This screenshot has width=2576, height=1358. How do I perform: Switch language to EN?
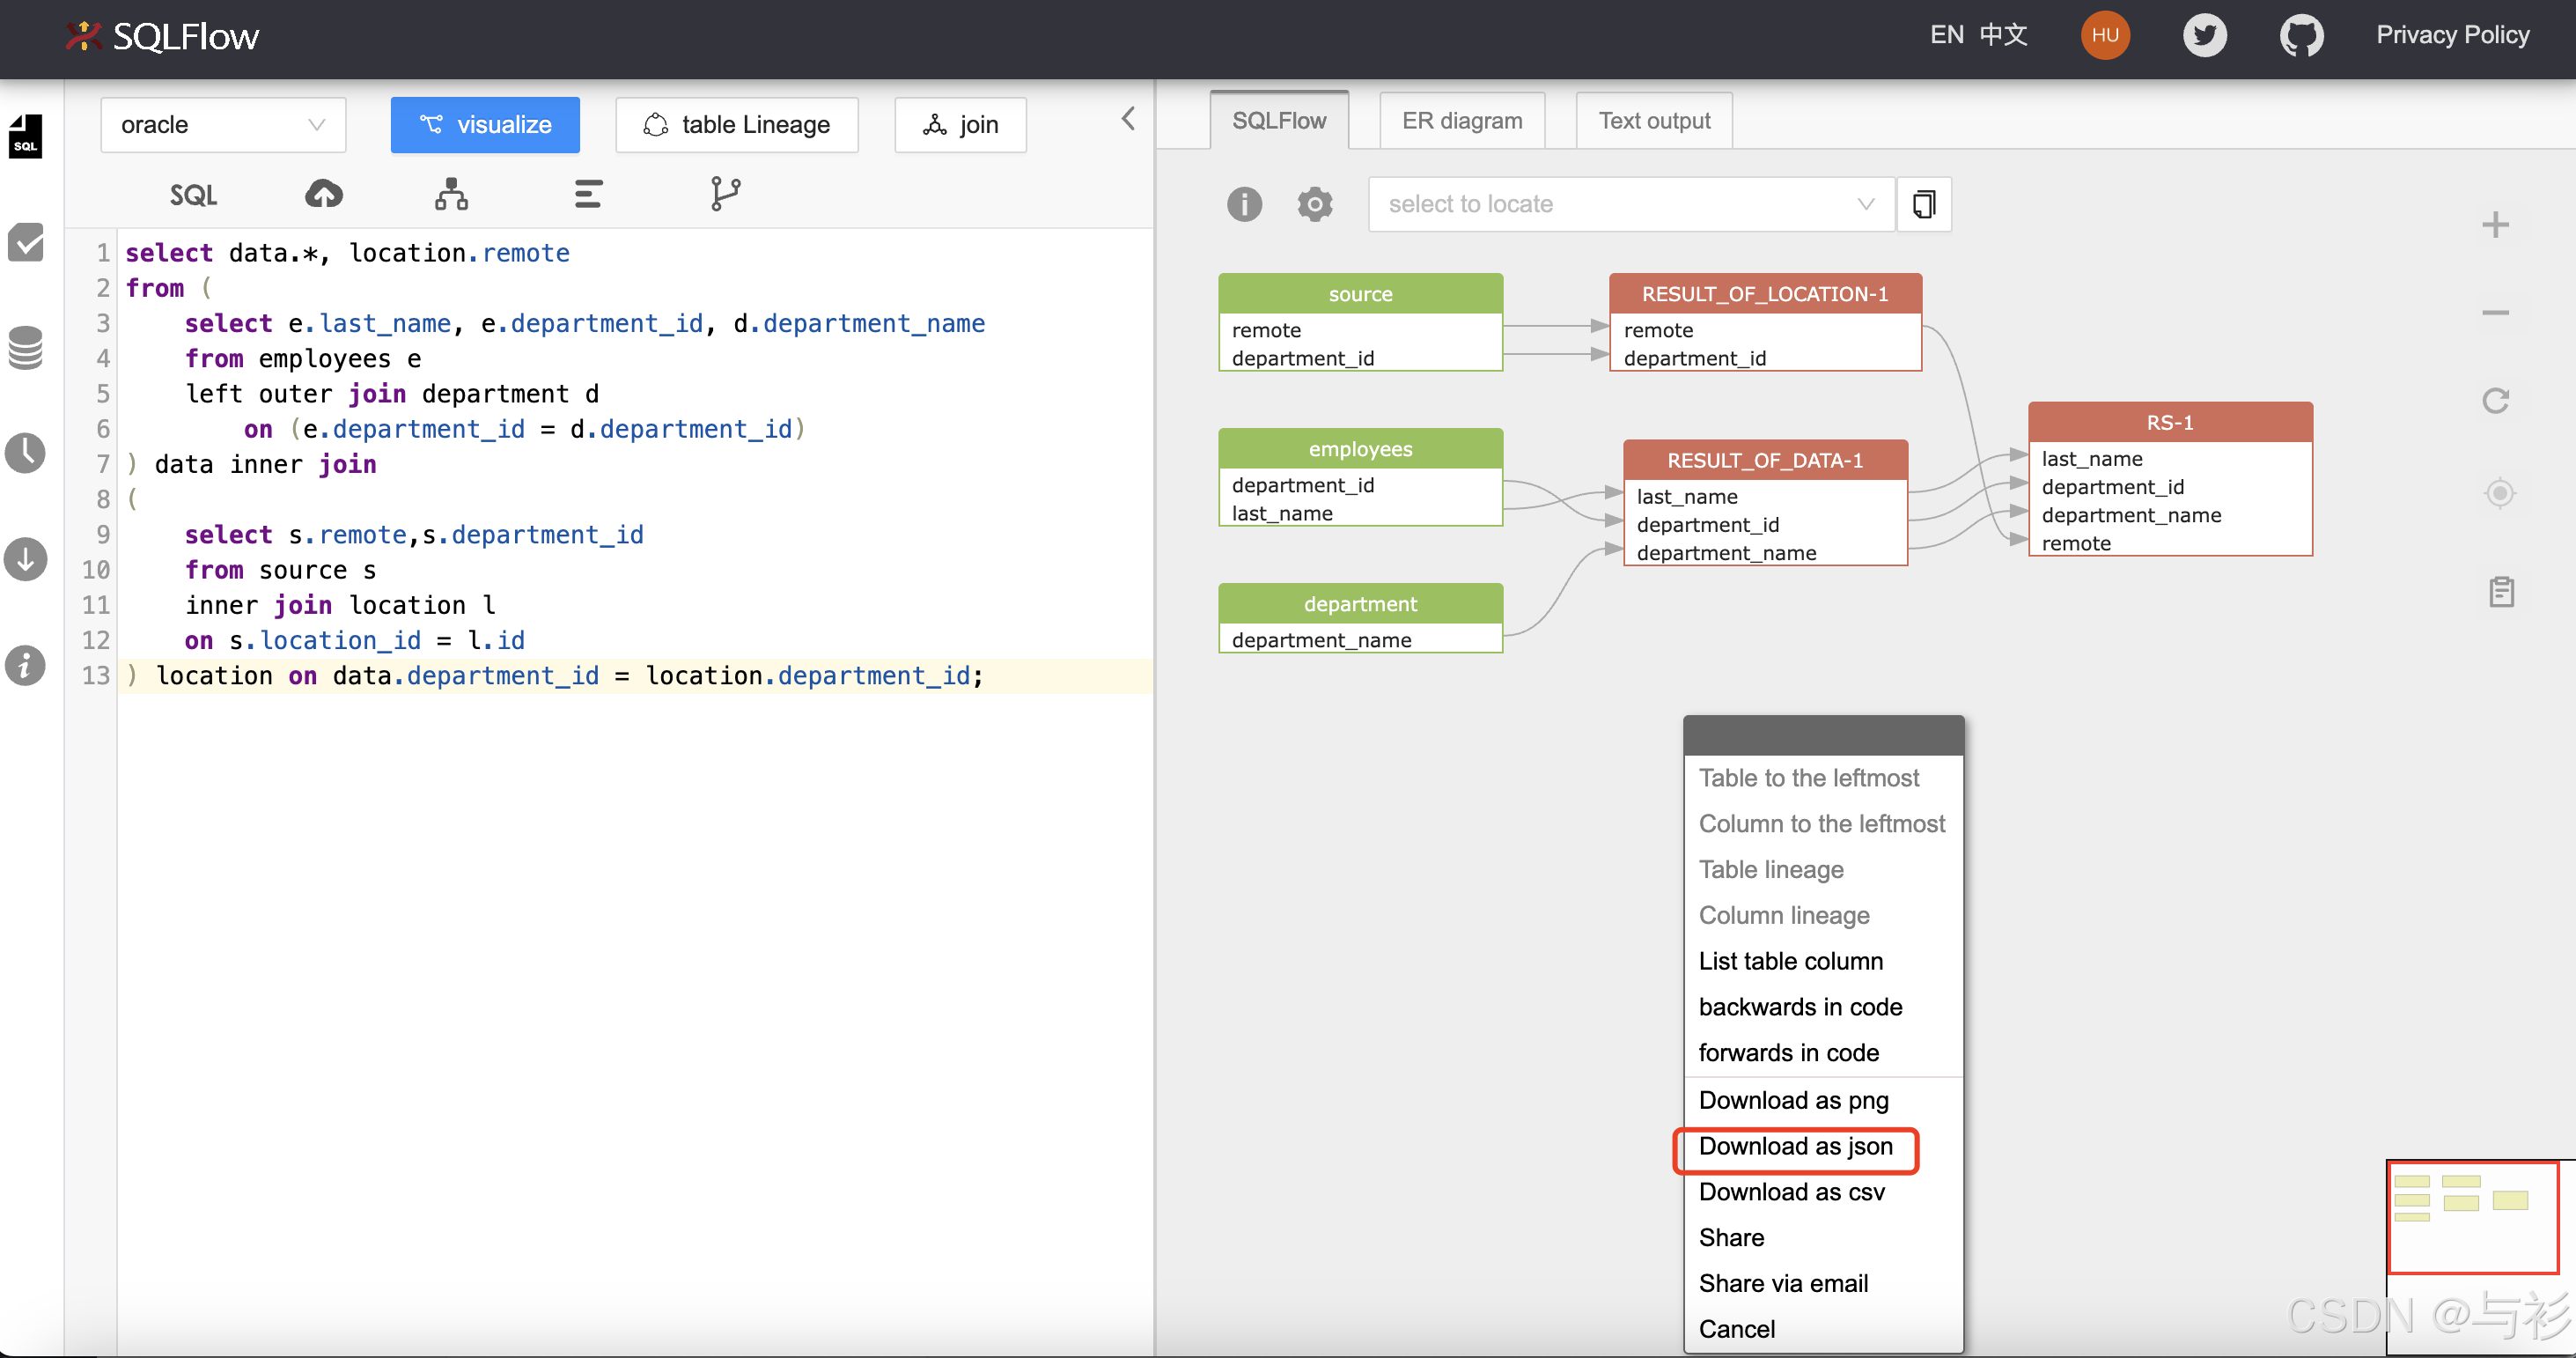[x=1946, y=36]
